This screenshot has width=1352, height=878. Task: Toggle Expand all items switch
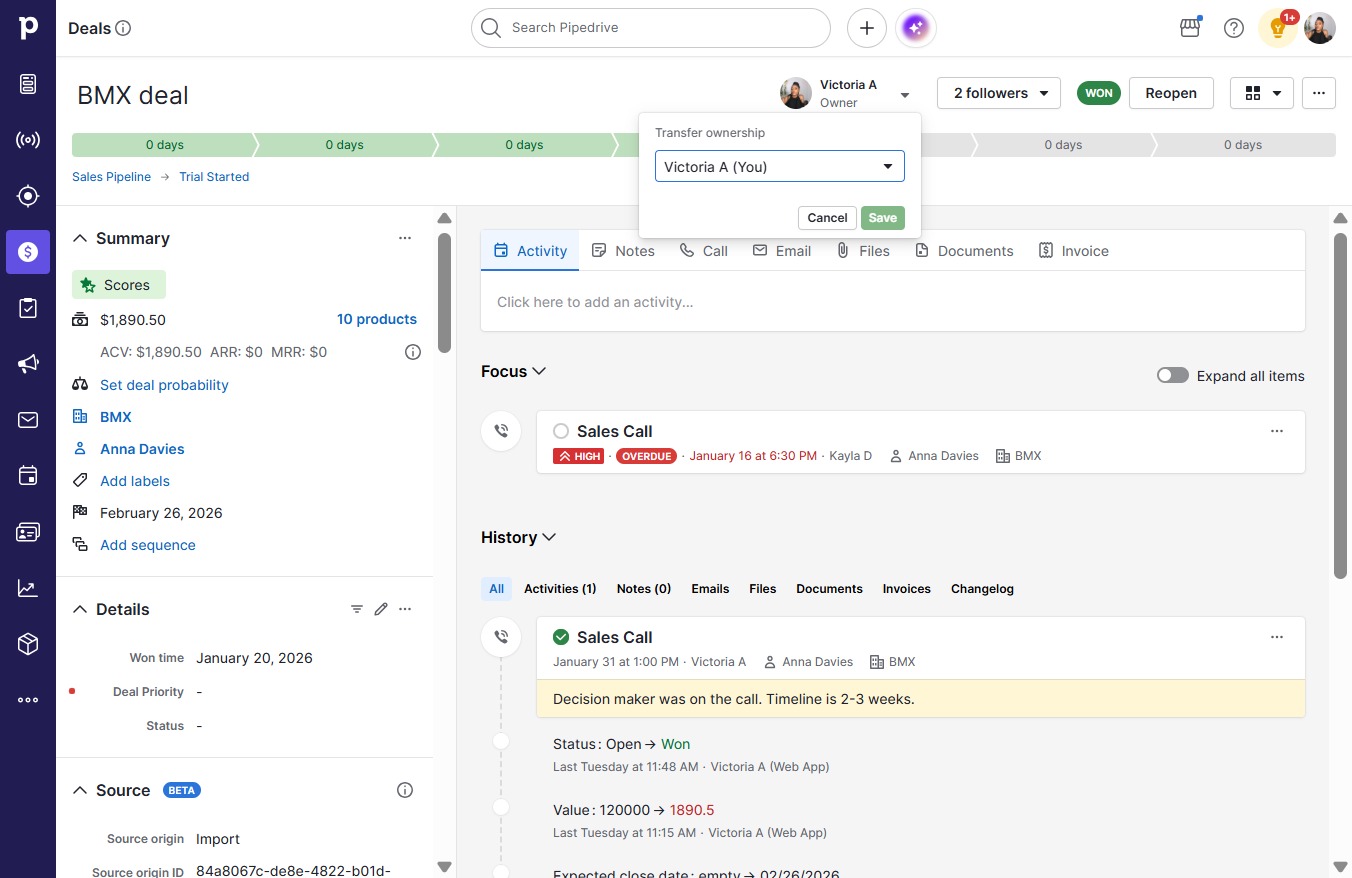coord(1173,376)
